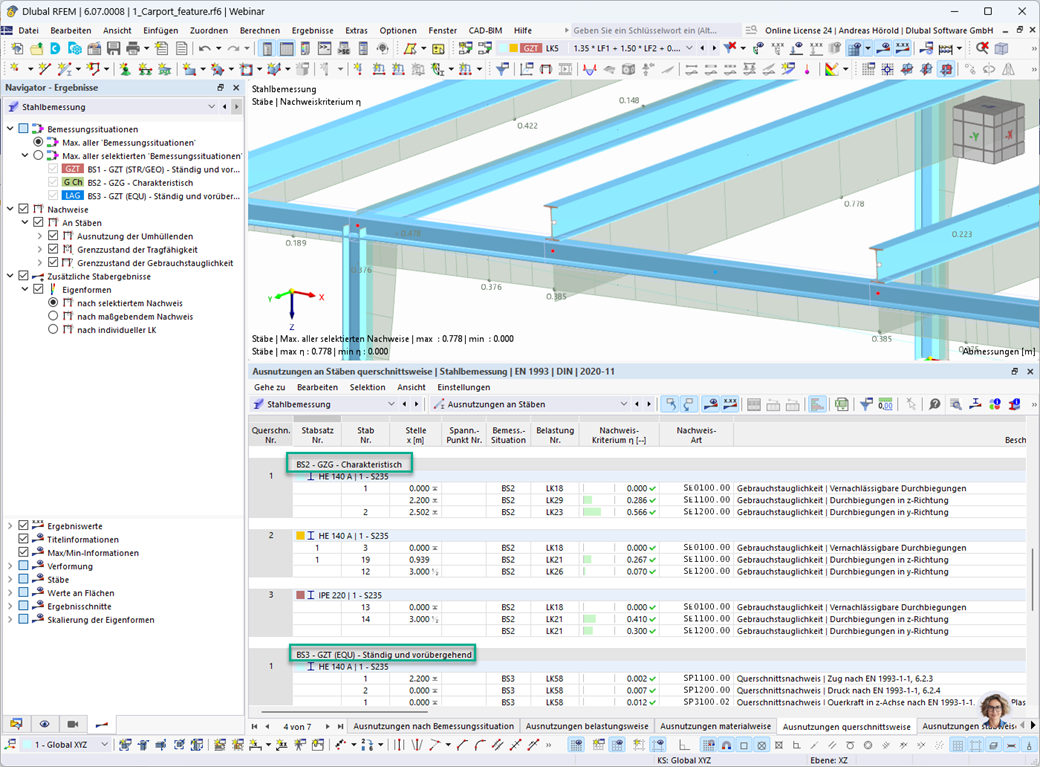Click the results bar chart display icon in table toolbar

[817, 404]
